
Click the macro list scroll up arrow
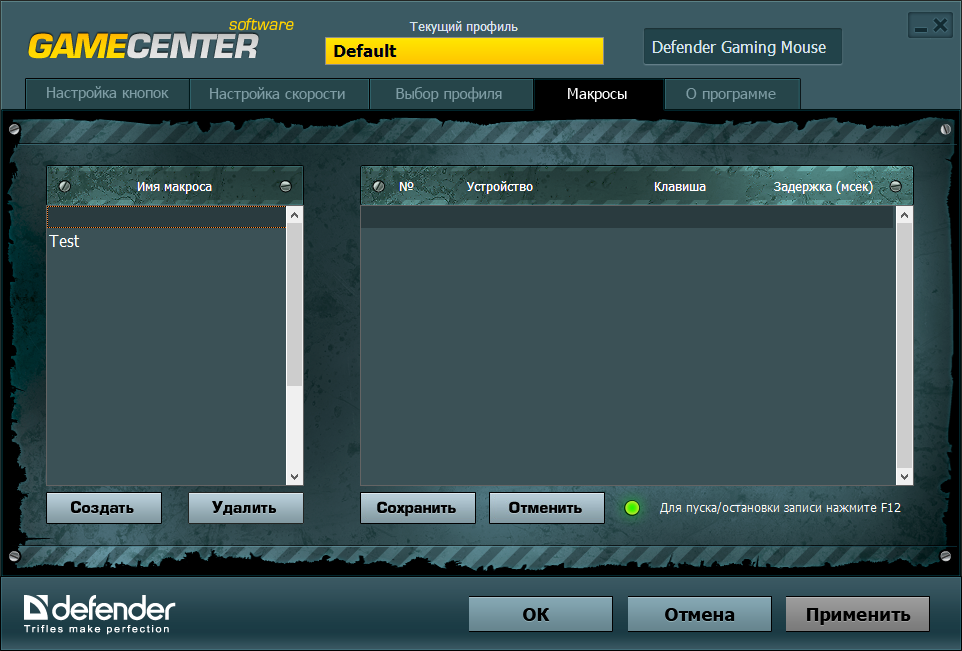(x=294, y=215)
